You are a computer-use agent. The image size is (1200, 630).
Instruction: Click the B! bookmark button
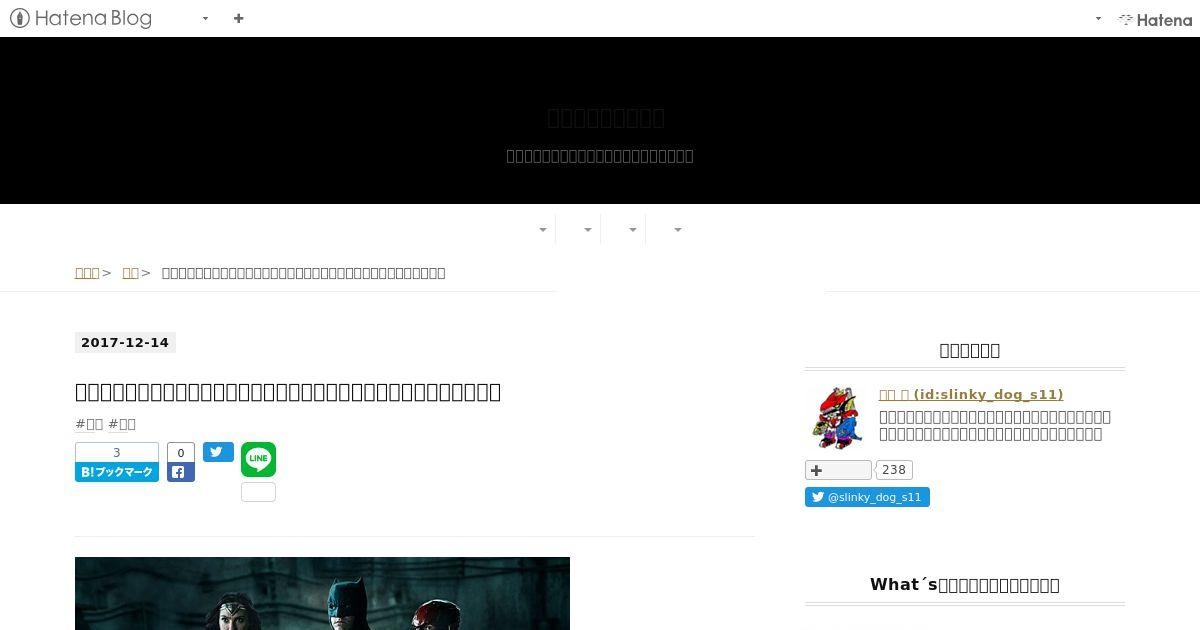(117, 472)
